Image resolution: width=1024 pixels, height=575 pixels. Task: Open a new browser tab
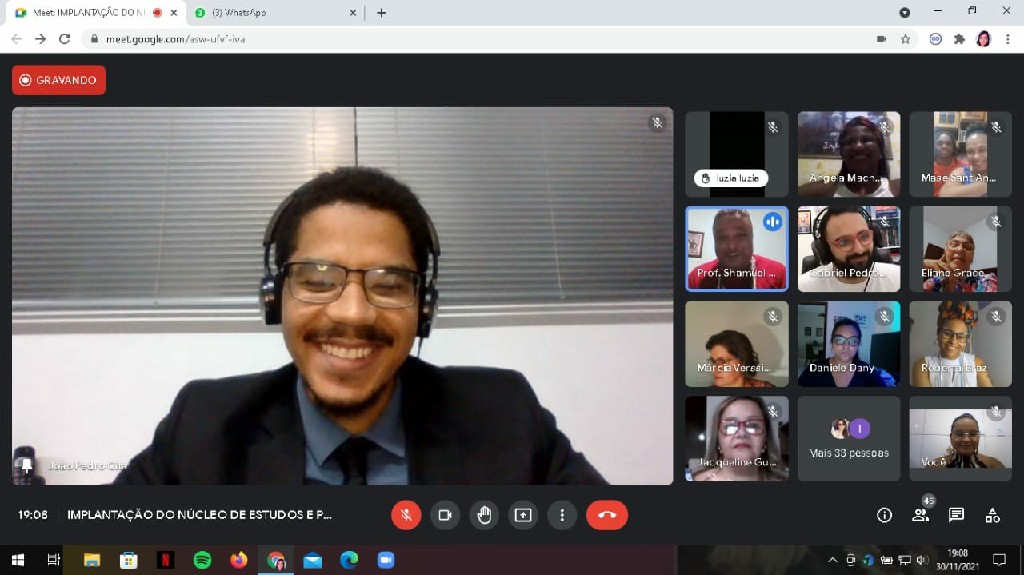(381, 13)
